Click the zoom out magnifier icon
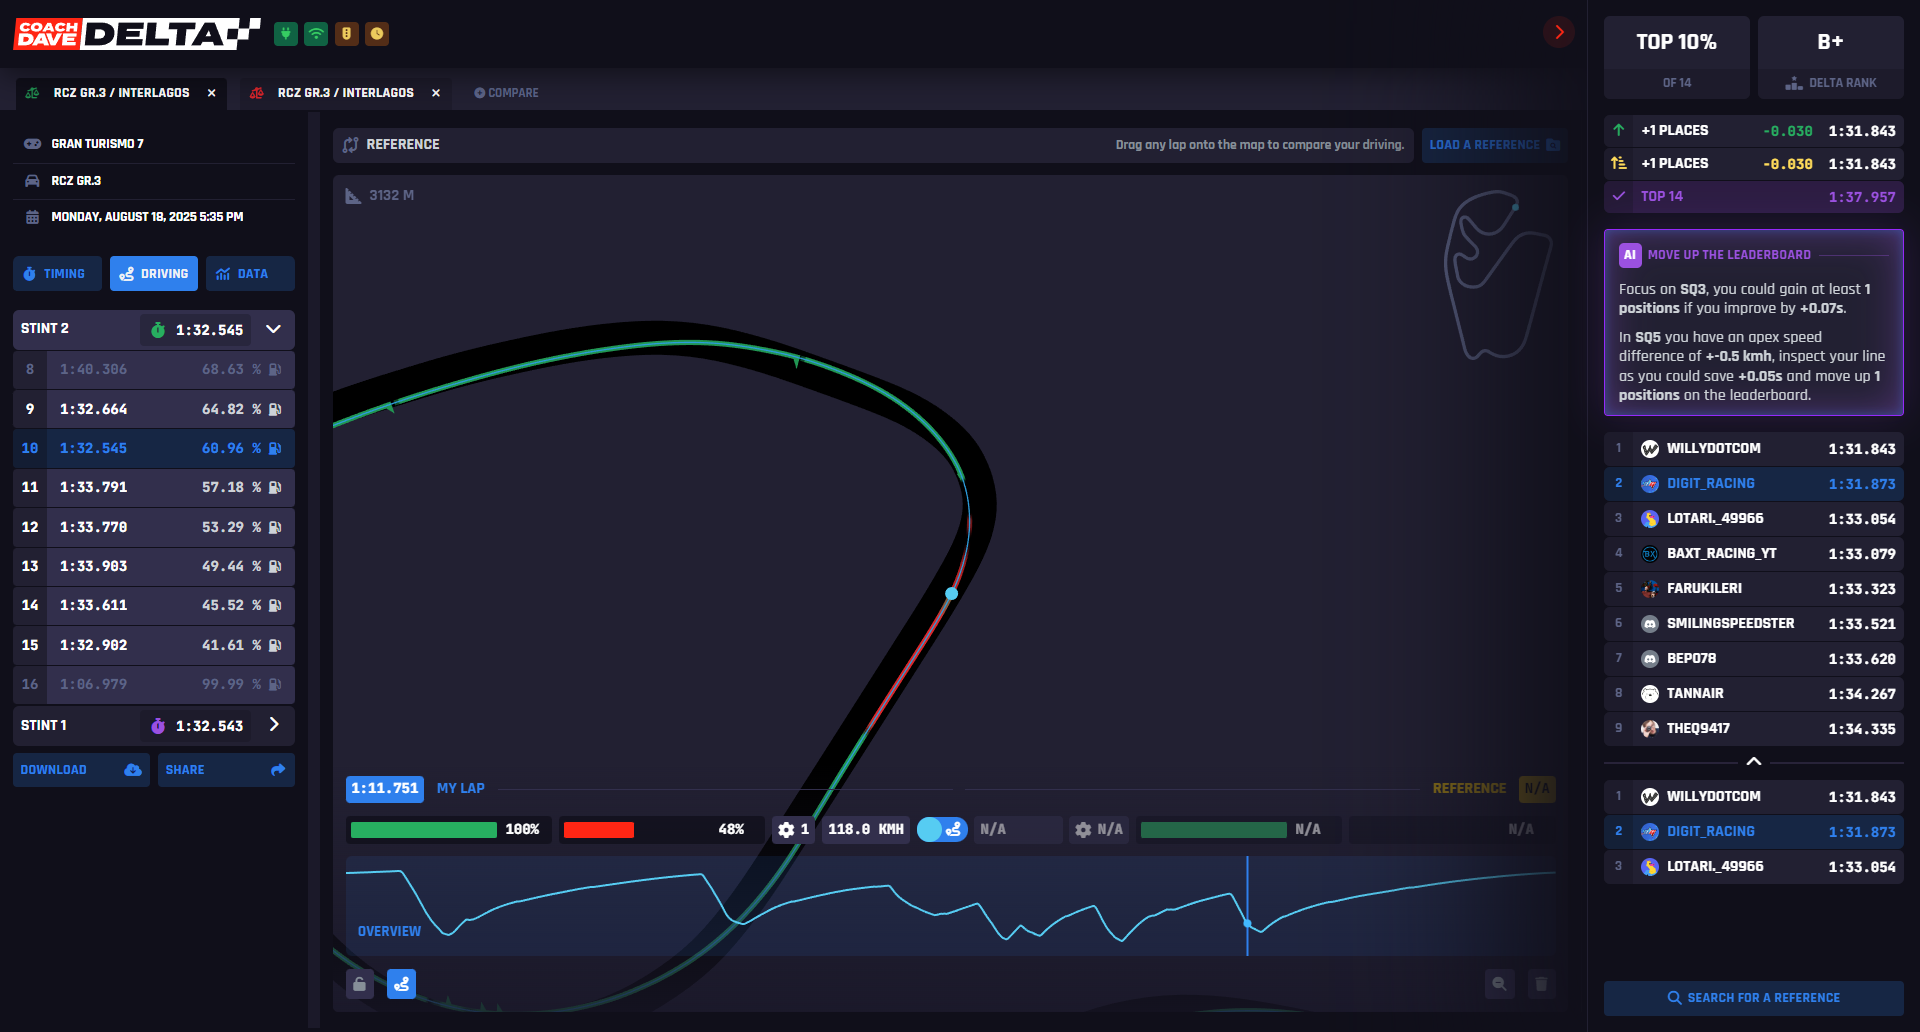This screenshot has width=1920, height=1032. 1500,985
